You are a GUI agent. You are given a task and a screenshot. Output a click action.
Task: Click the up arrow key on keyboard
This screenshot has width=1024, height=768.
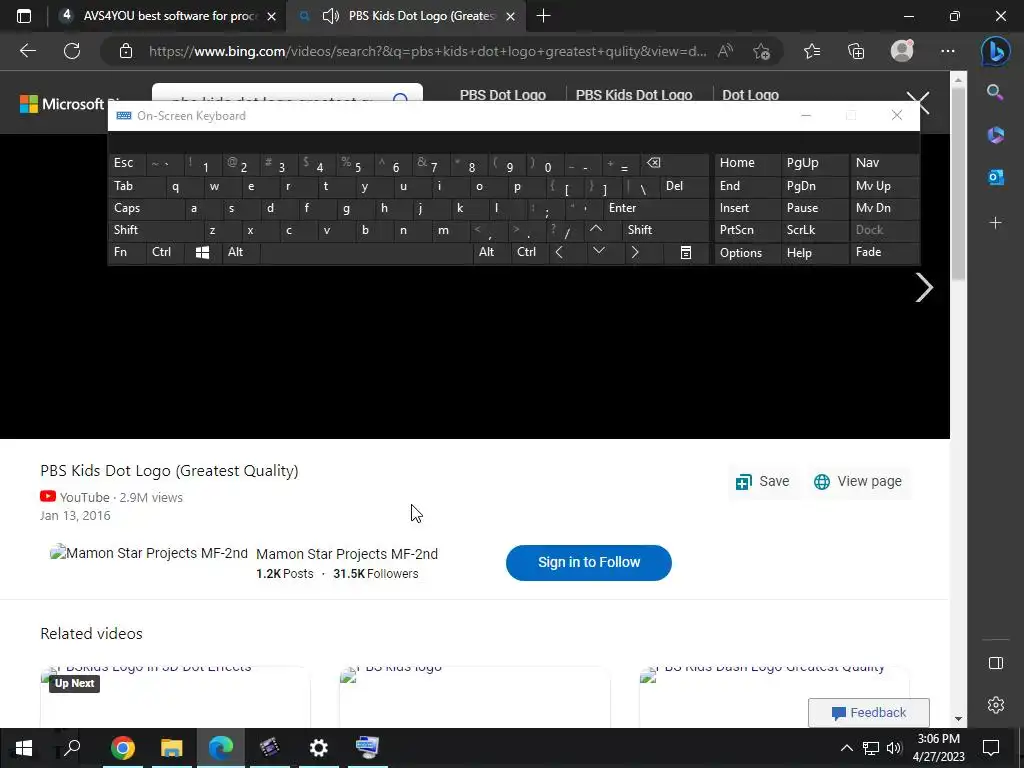[x=596, y=229]
